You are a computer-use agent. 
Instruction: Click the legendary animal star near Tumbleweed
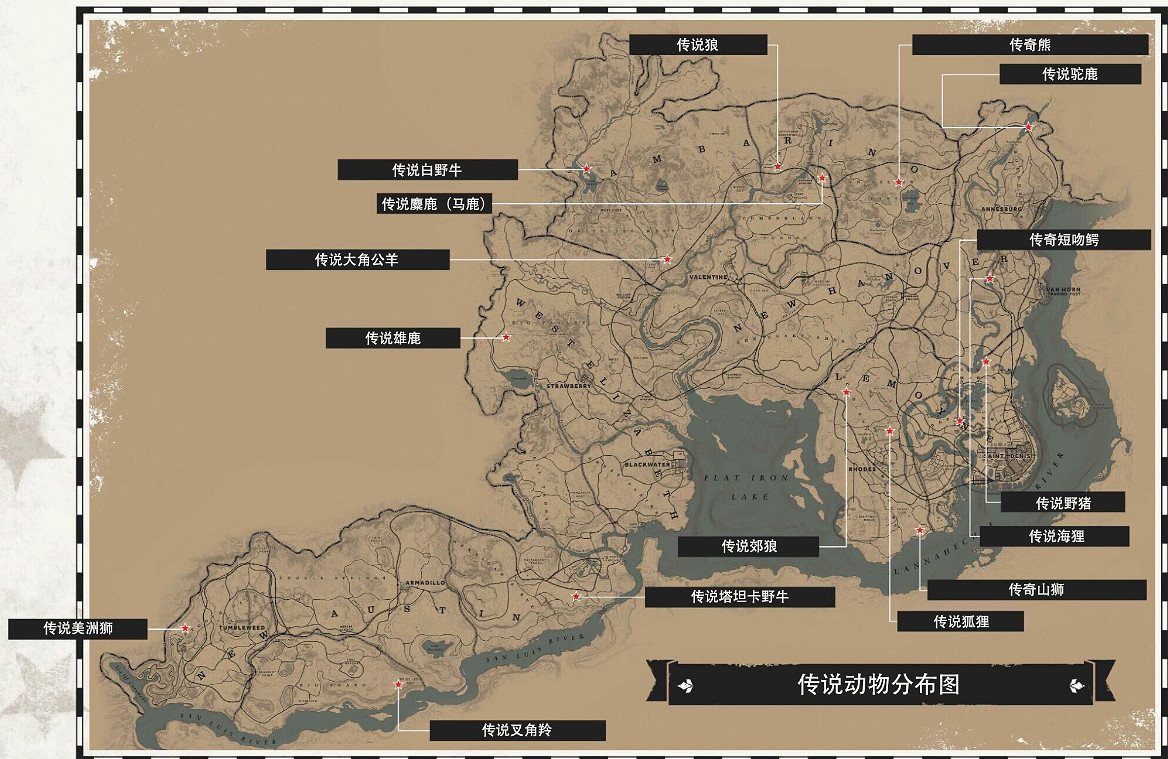(184, 629)
